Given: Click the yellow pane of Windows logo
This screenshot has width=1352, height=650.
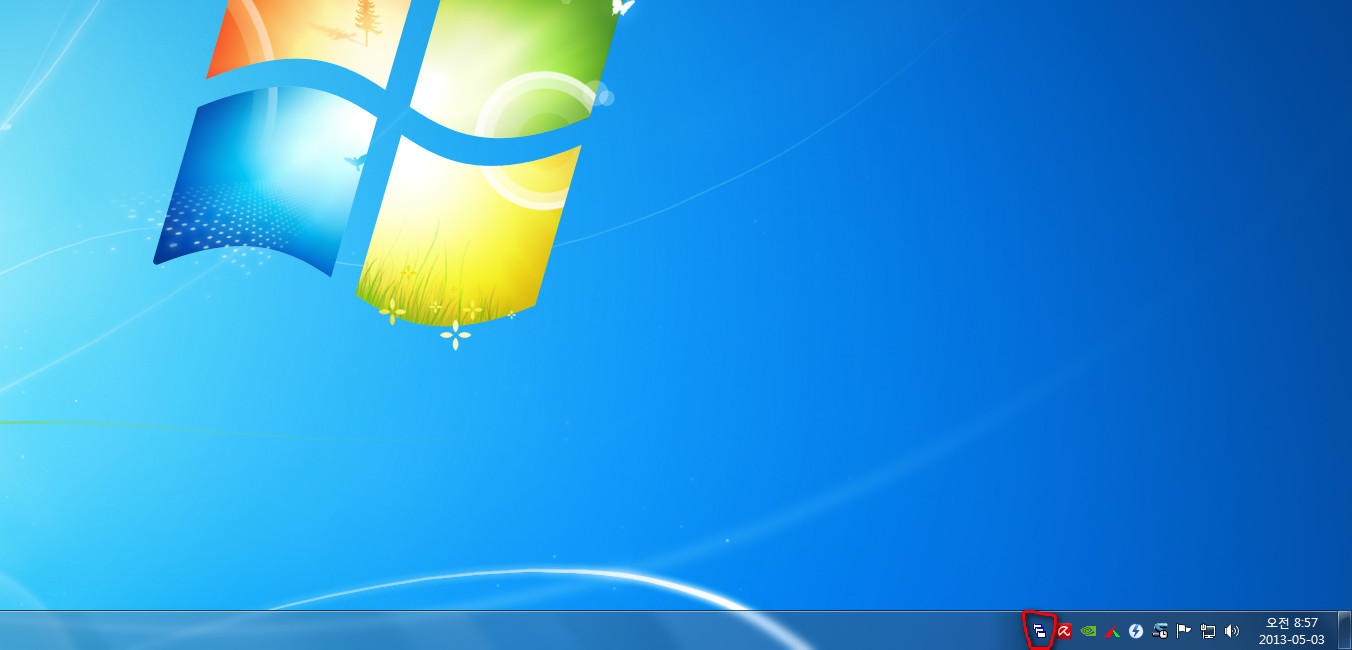Looking at the screenshot, I should coord(460,230).
